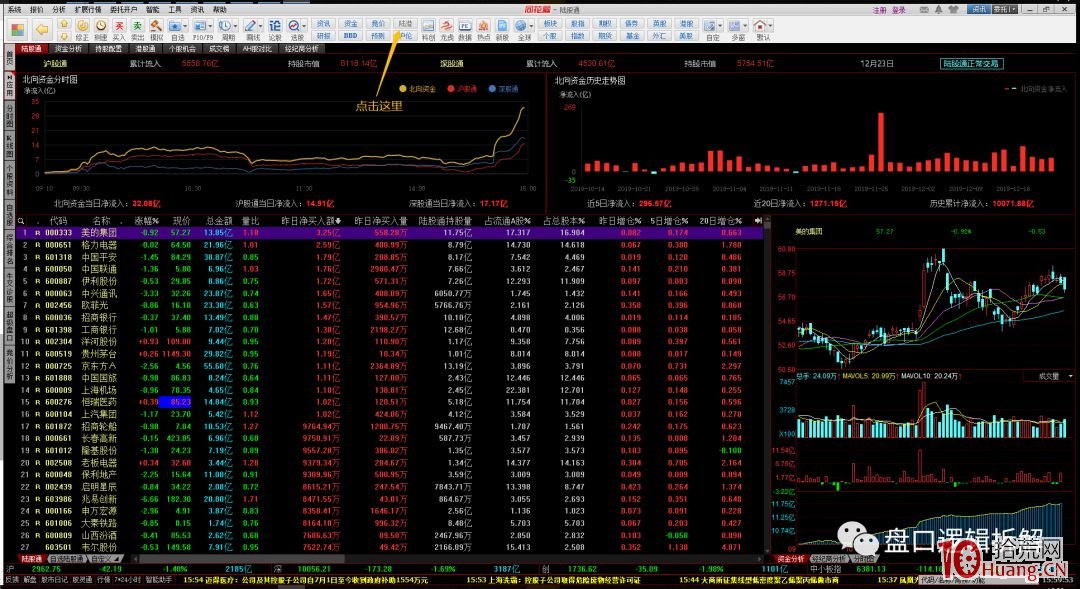Click the 陆股通正常交易 status button
This screenshot has height=589, width=1080.
tap(971, 63)
